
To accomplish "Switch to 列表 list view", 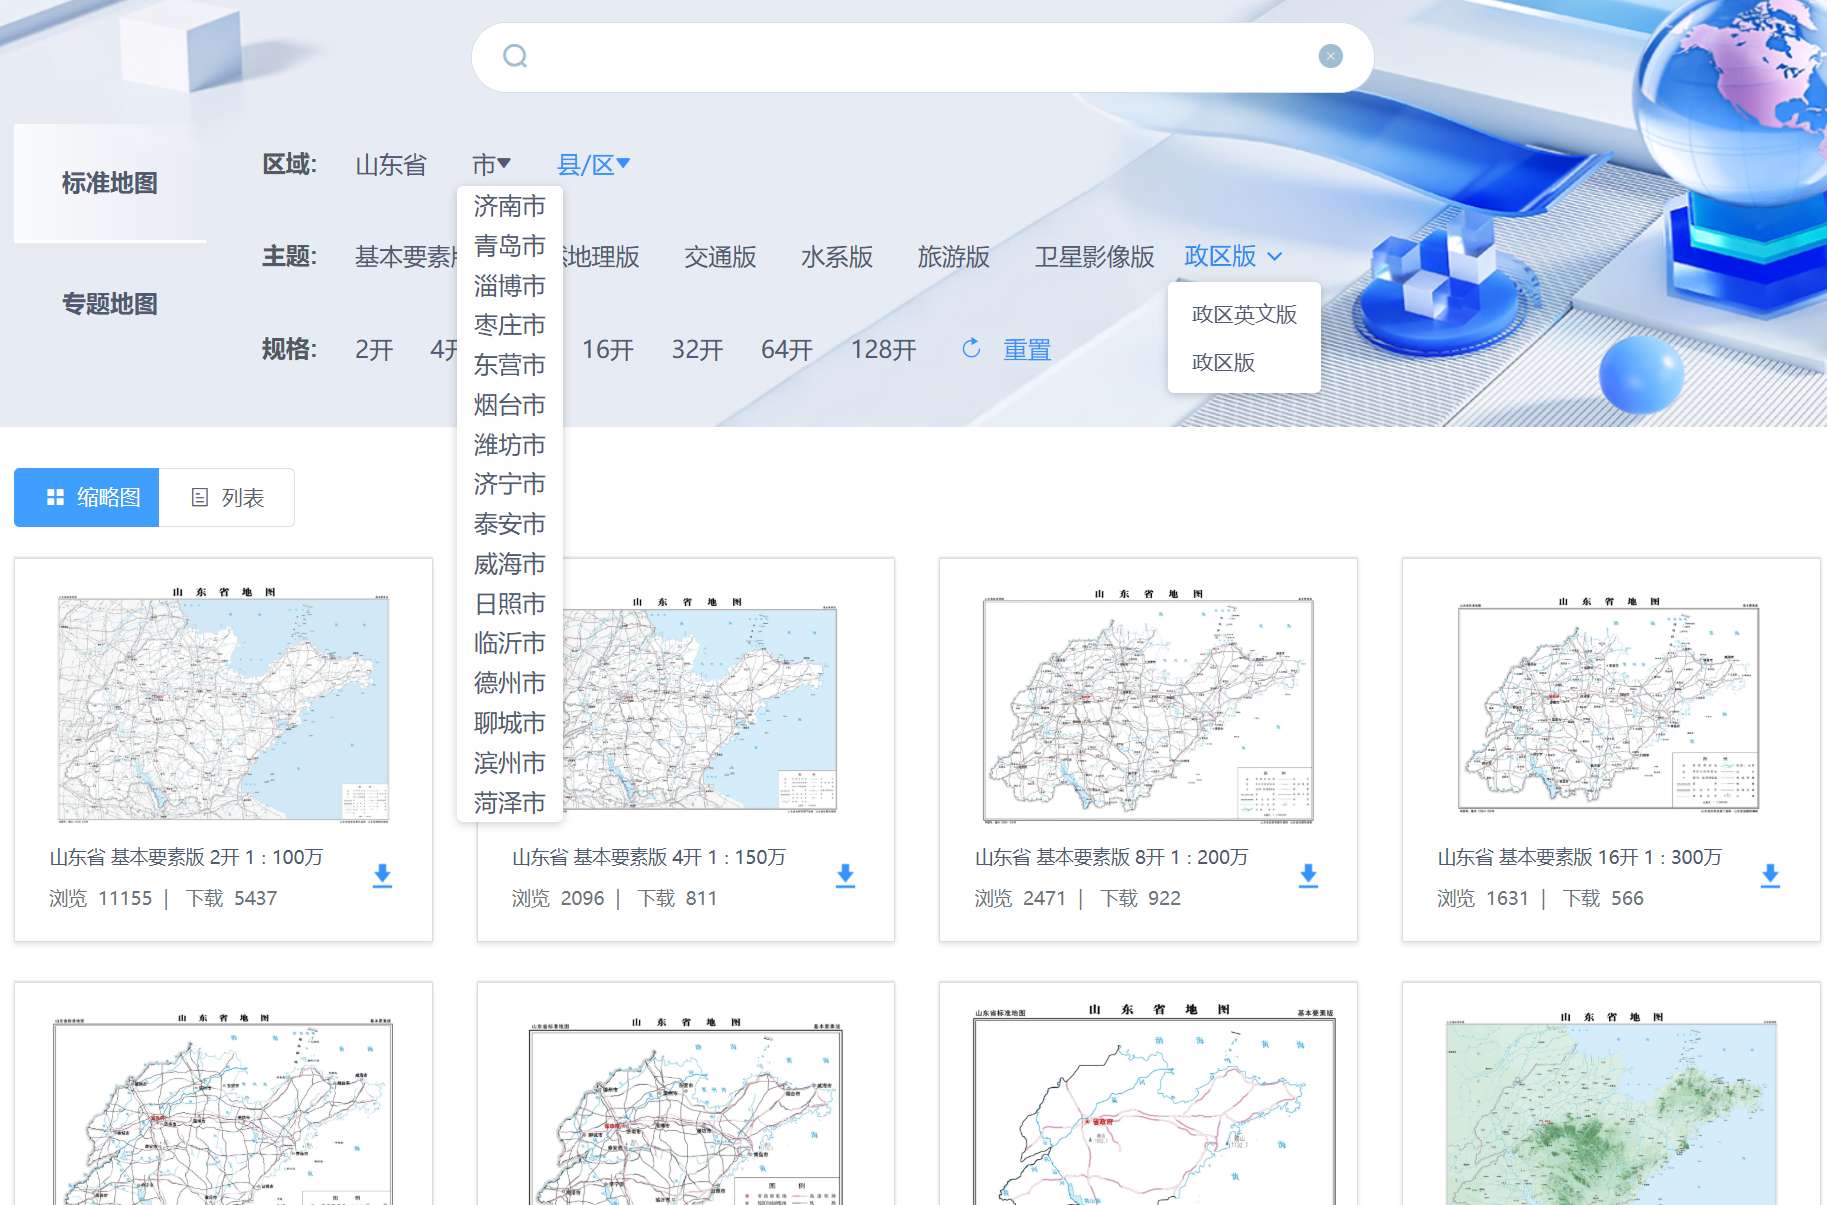I will tap(227, 497).
